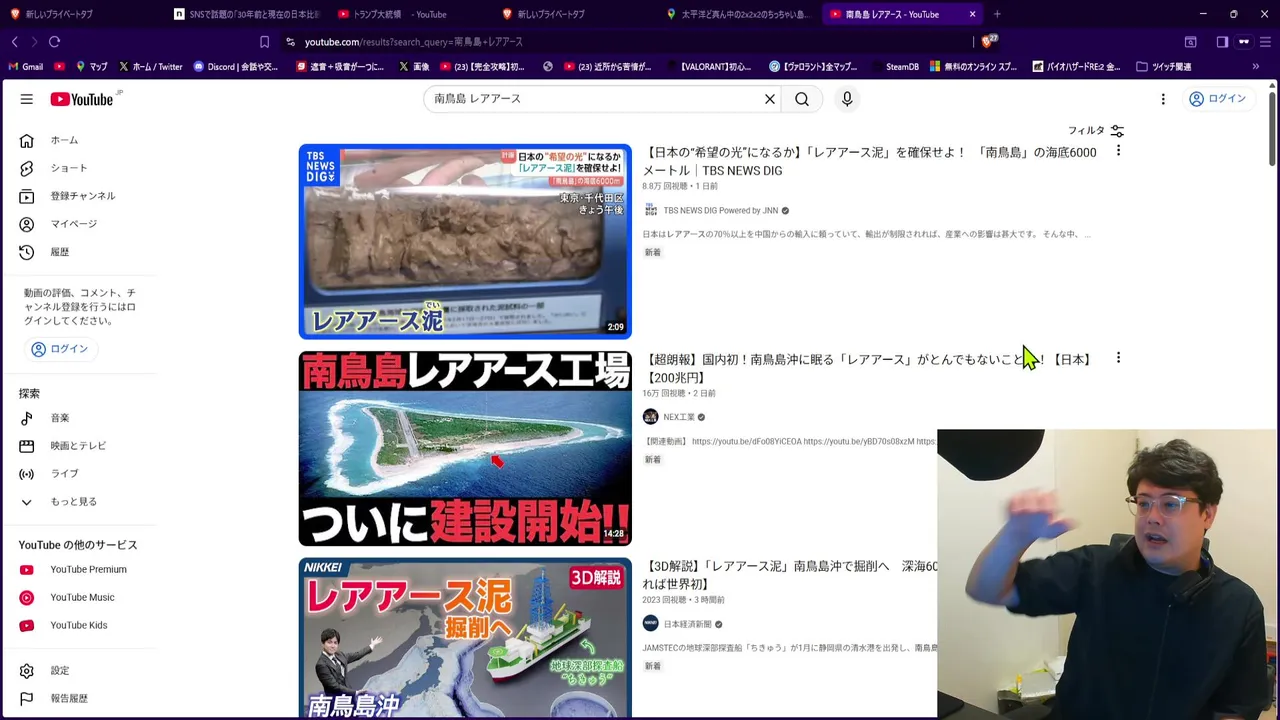Bookmark this page with the bookmark icon
1280x720 pixels.
click(264, 42)
